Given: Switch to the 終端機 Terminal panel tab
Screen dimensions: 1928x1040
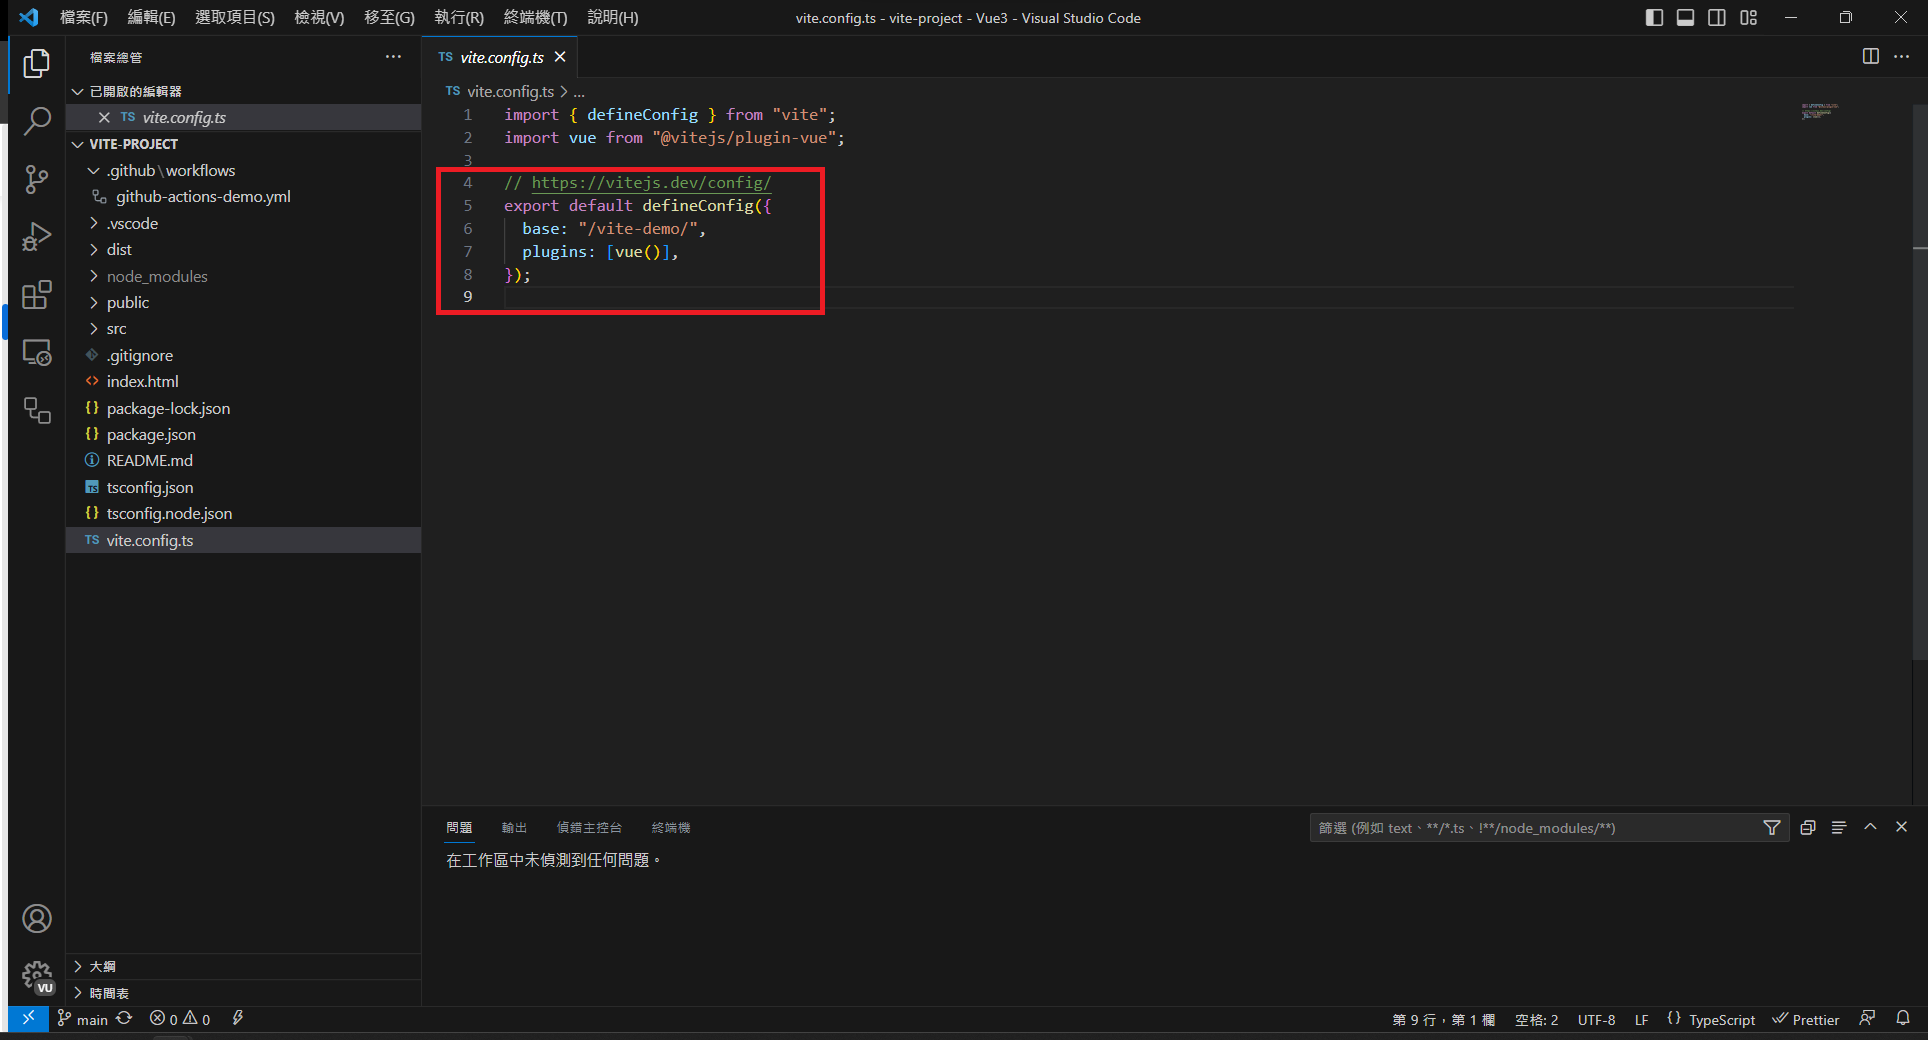Looking at the screenshot, I should pos(671,828).
